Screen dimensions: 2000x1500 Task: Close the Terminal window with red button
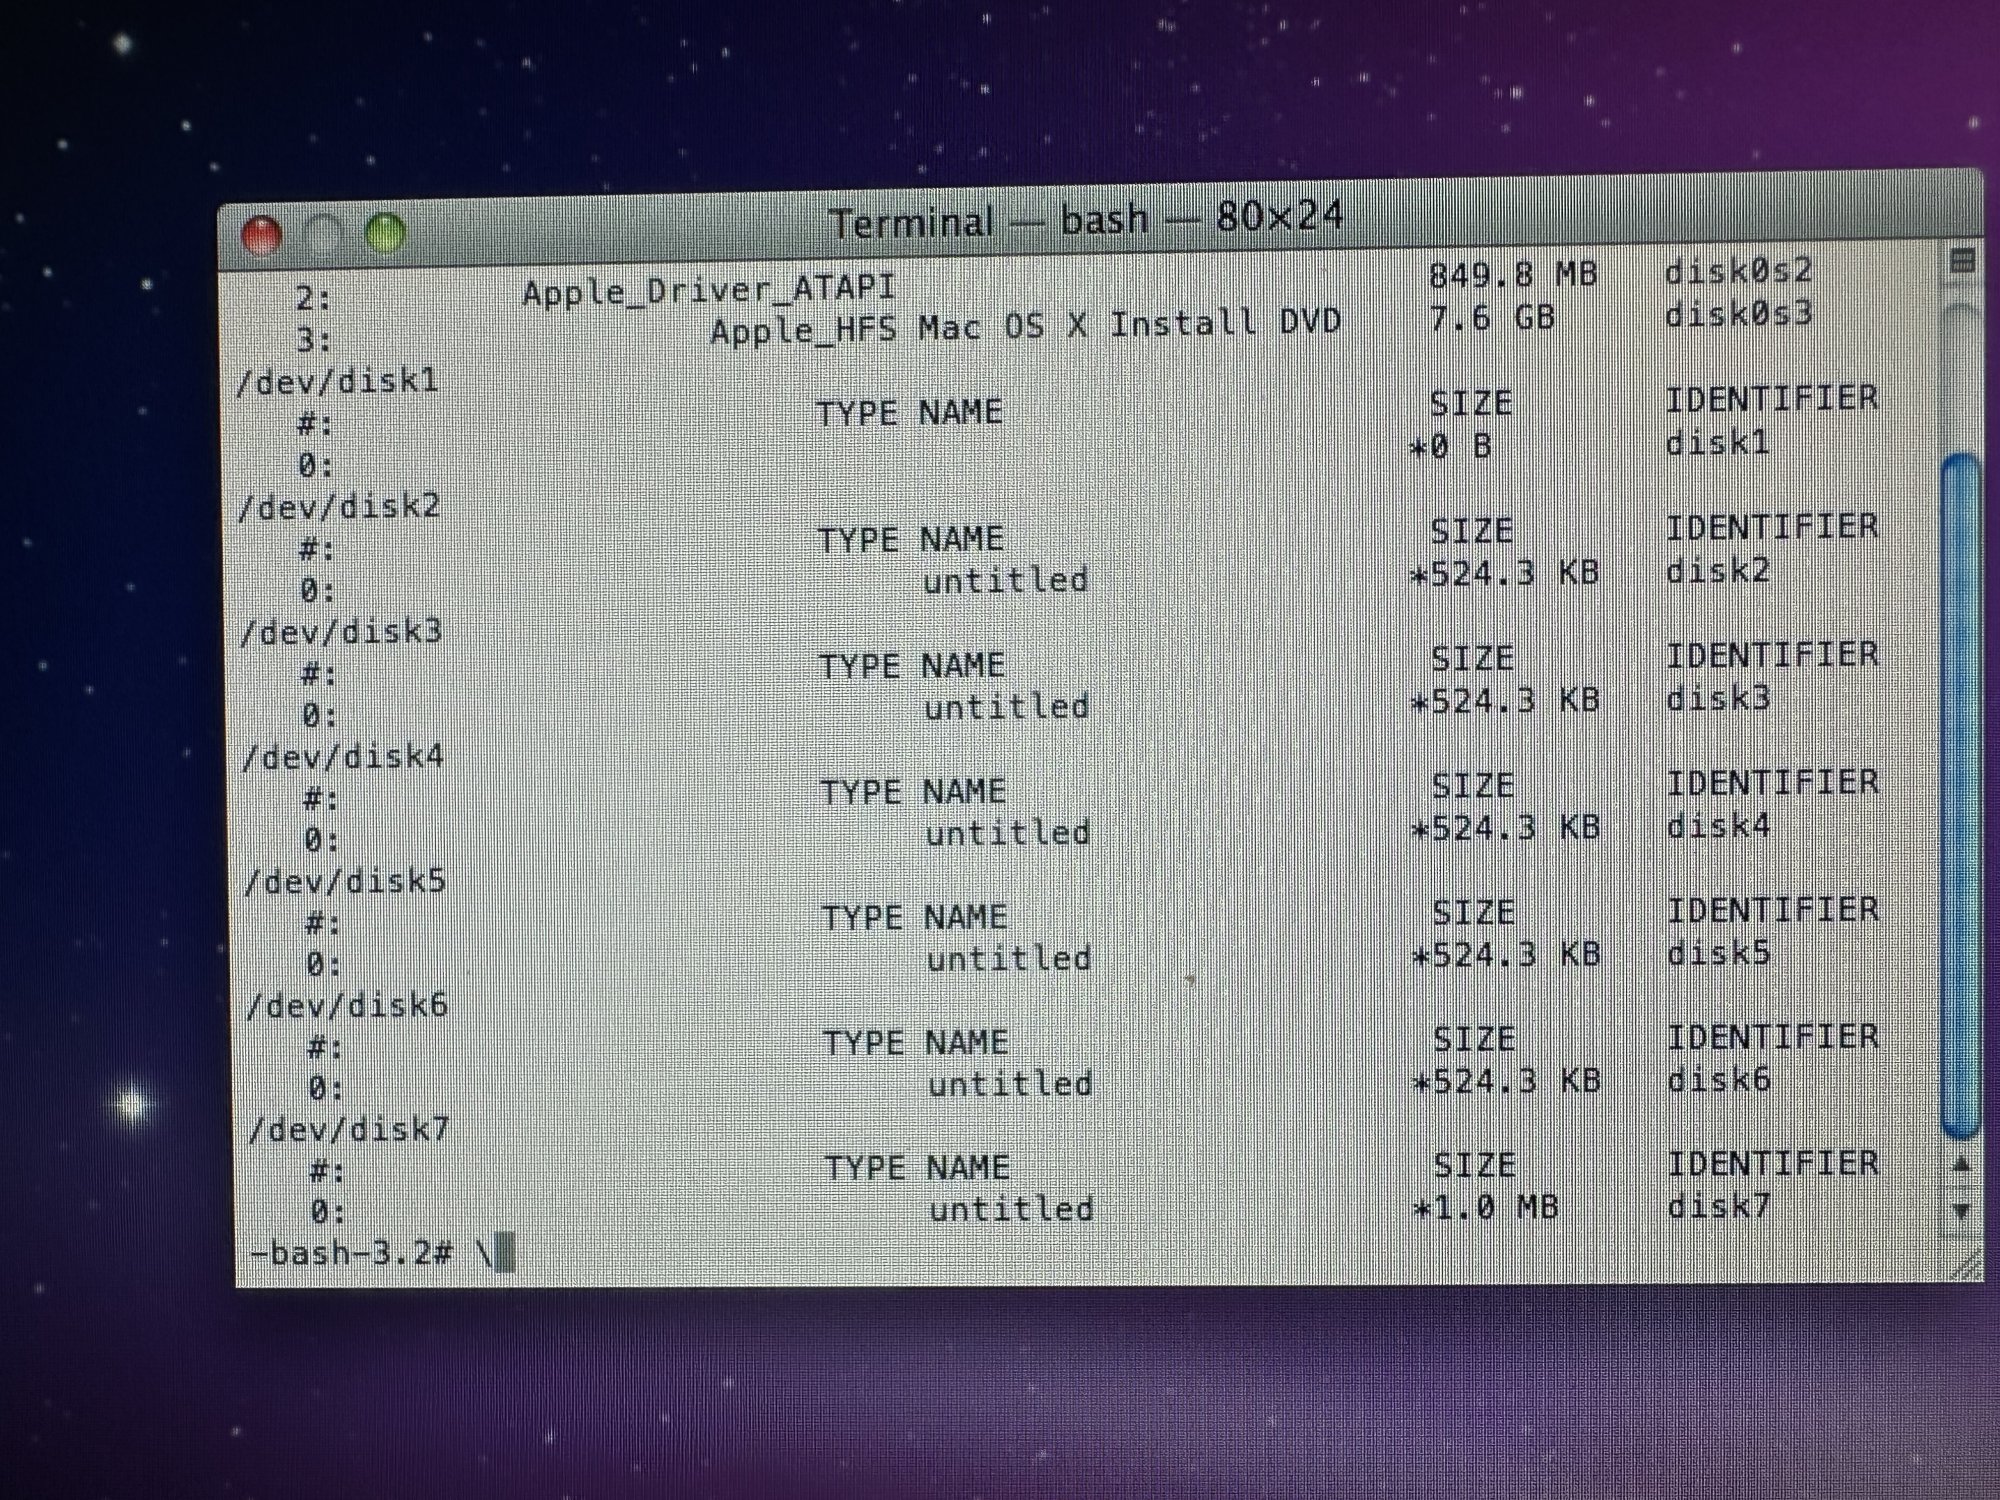coord(263,236)
